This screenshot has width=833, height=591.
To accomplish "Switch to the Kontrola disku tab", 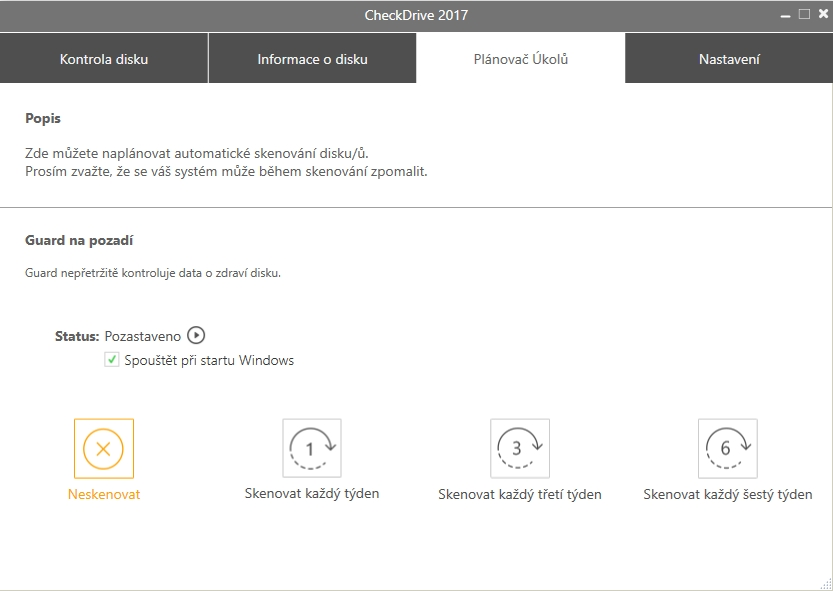I will point(104,58).
